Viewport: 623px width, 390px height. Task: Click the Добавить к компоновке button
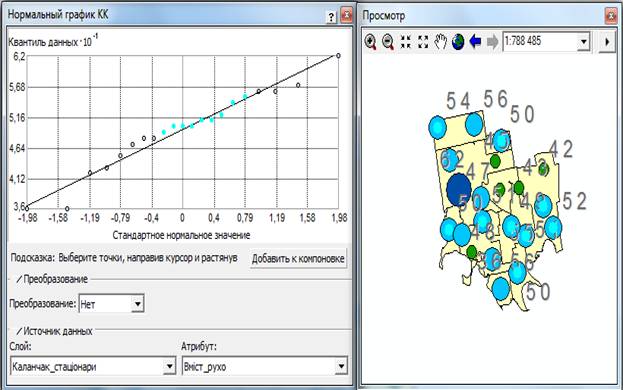click(x=298, y=259)
